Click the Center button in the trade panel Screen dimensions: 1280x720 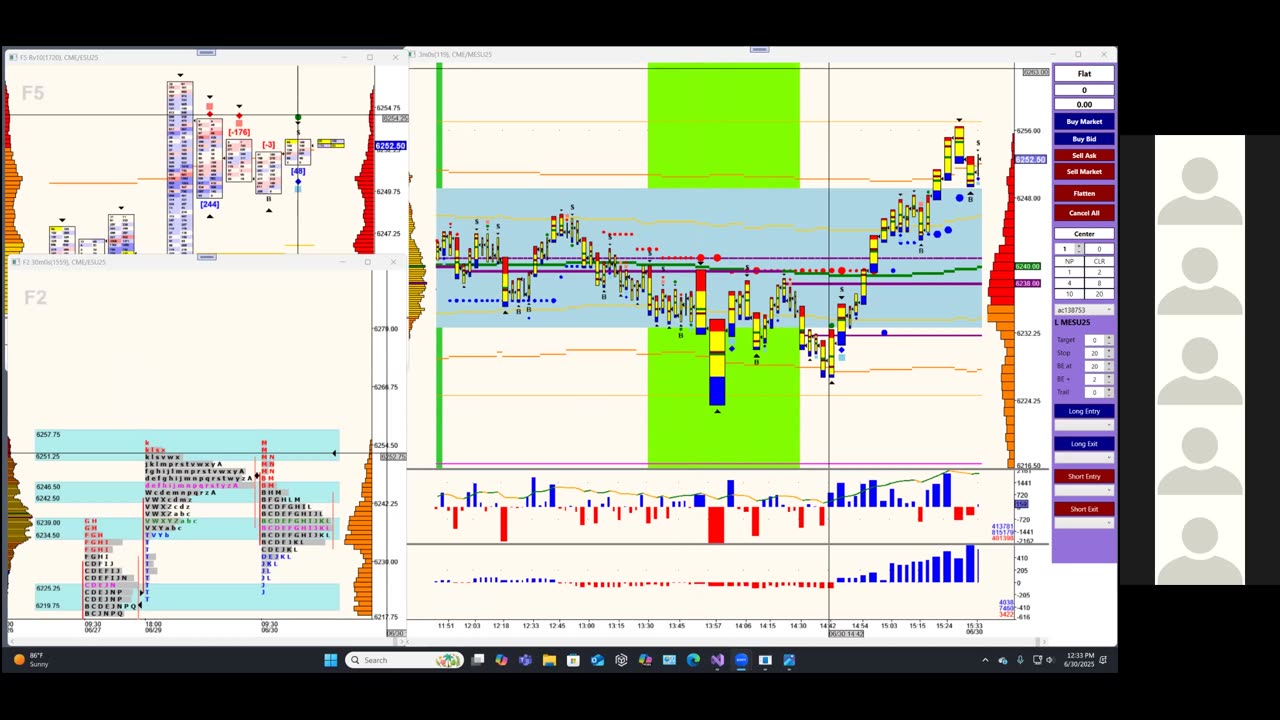(x=1084, y=234)
